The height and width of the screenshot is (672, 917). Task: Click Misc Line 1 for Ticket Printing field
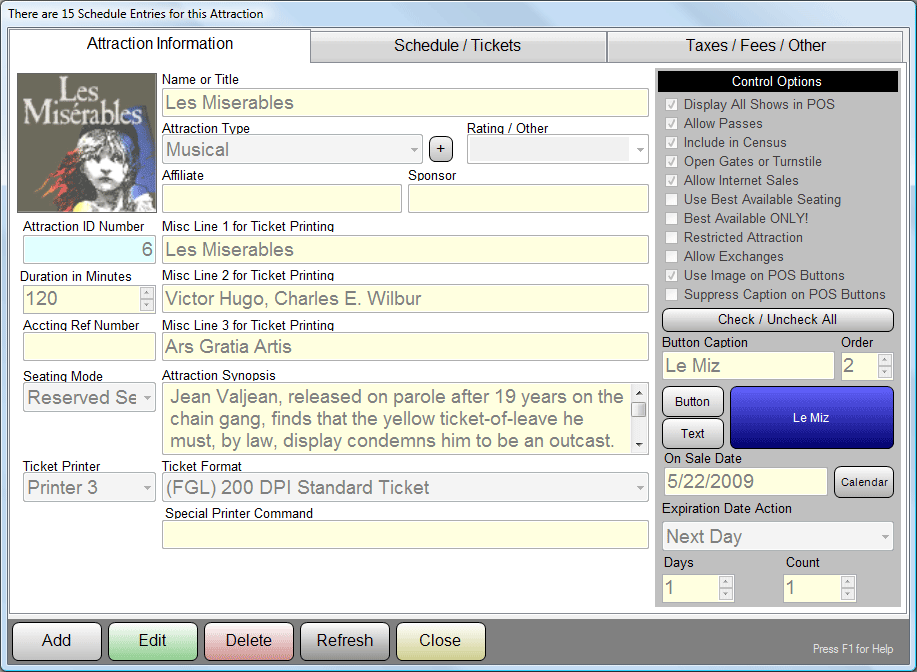[405, 250]
